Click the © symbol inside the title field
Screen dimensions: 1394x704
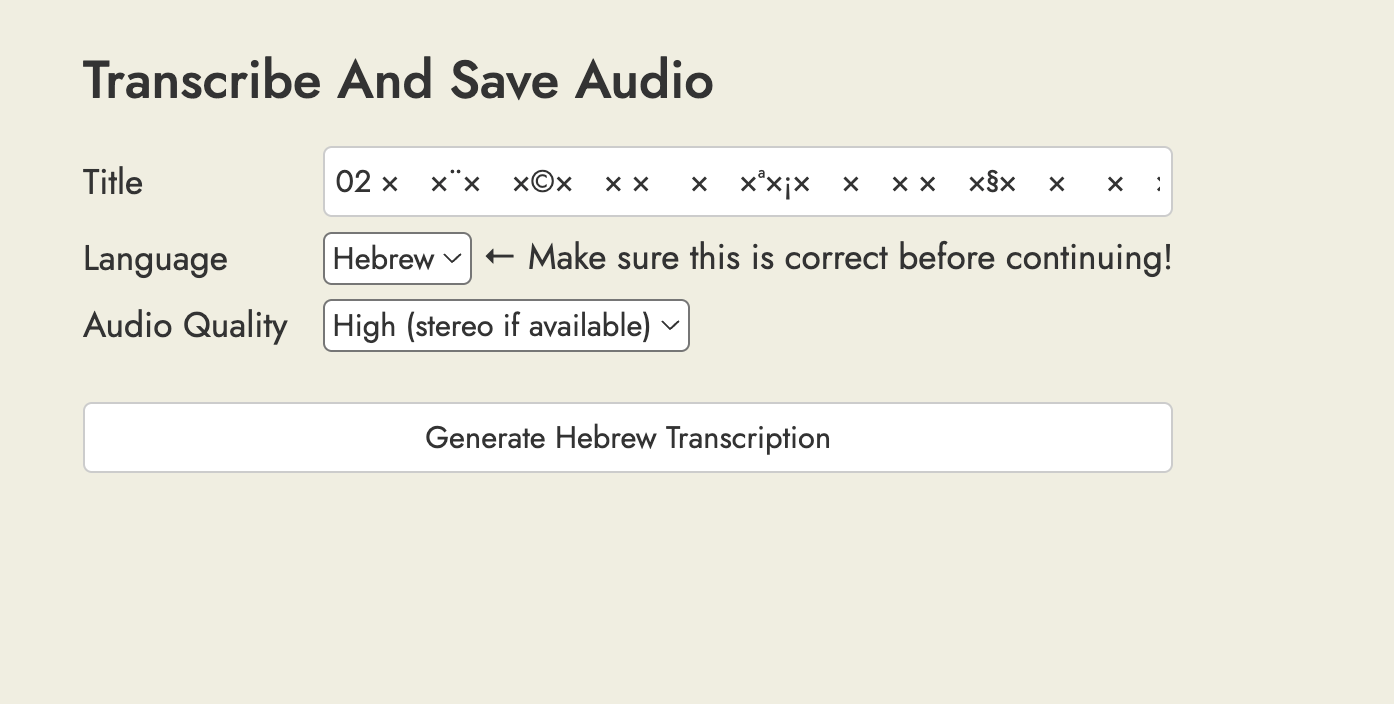click(x=541, y=184)
